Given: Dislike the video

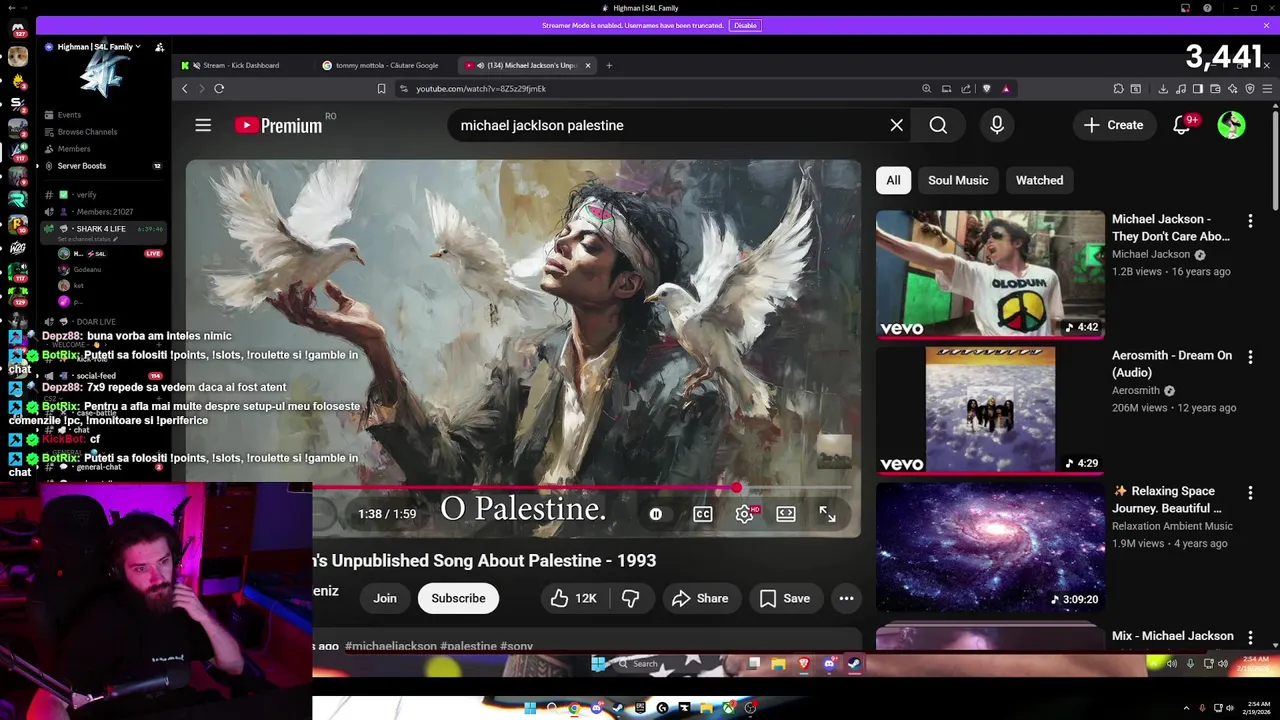Looking at the screenshot, I should click(630, 598).
